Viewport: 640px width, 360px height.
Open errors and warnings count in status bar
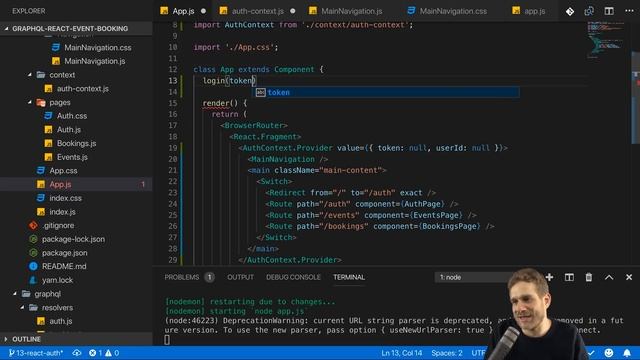pyautogui.click(x=104, y=353)
